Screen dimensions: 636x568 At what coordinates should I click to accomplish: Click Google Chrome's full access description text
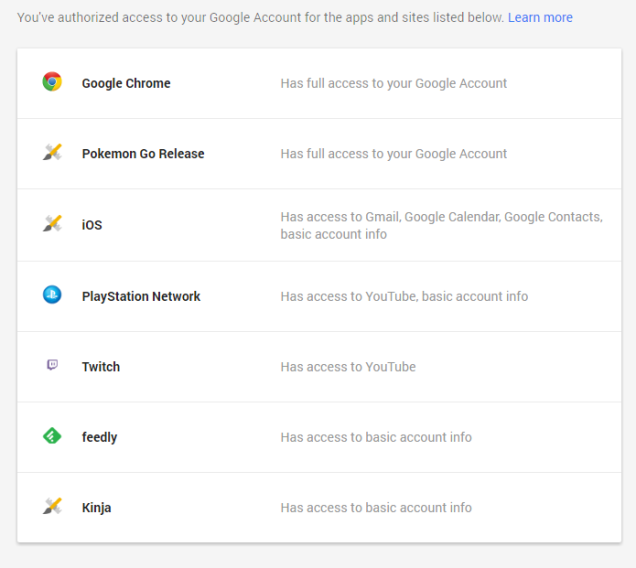[393, 83]
